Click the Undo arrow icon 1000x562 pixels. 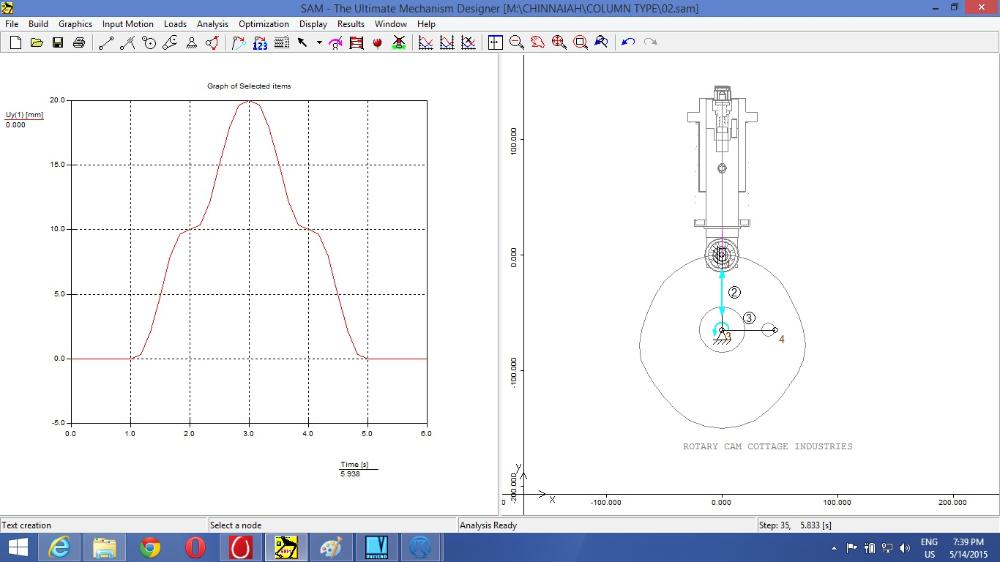[628, 43]
